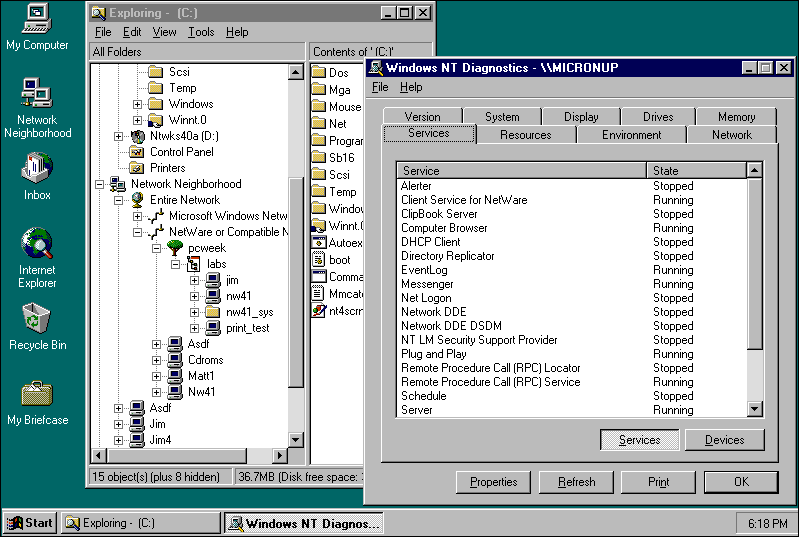Select Autoexec file icon in contents pane
Screen dimensions: 799x537
click(x=318, y=243)
